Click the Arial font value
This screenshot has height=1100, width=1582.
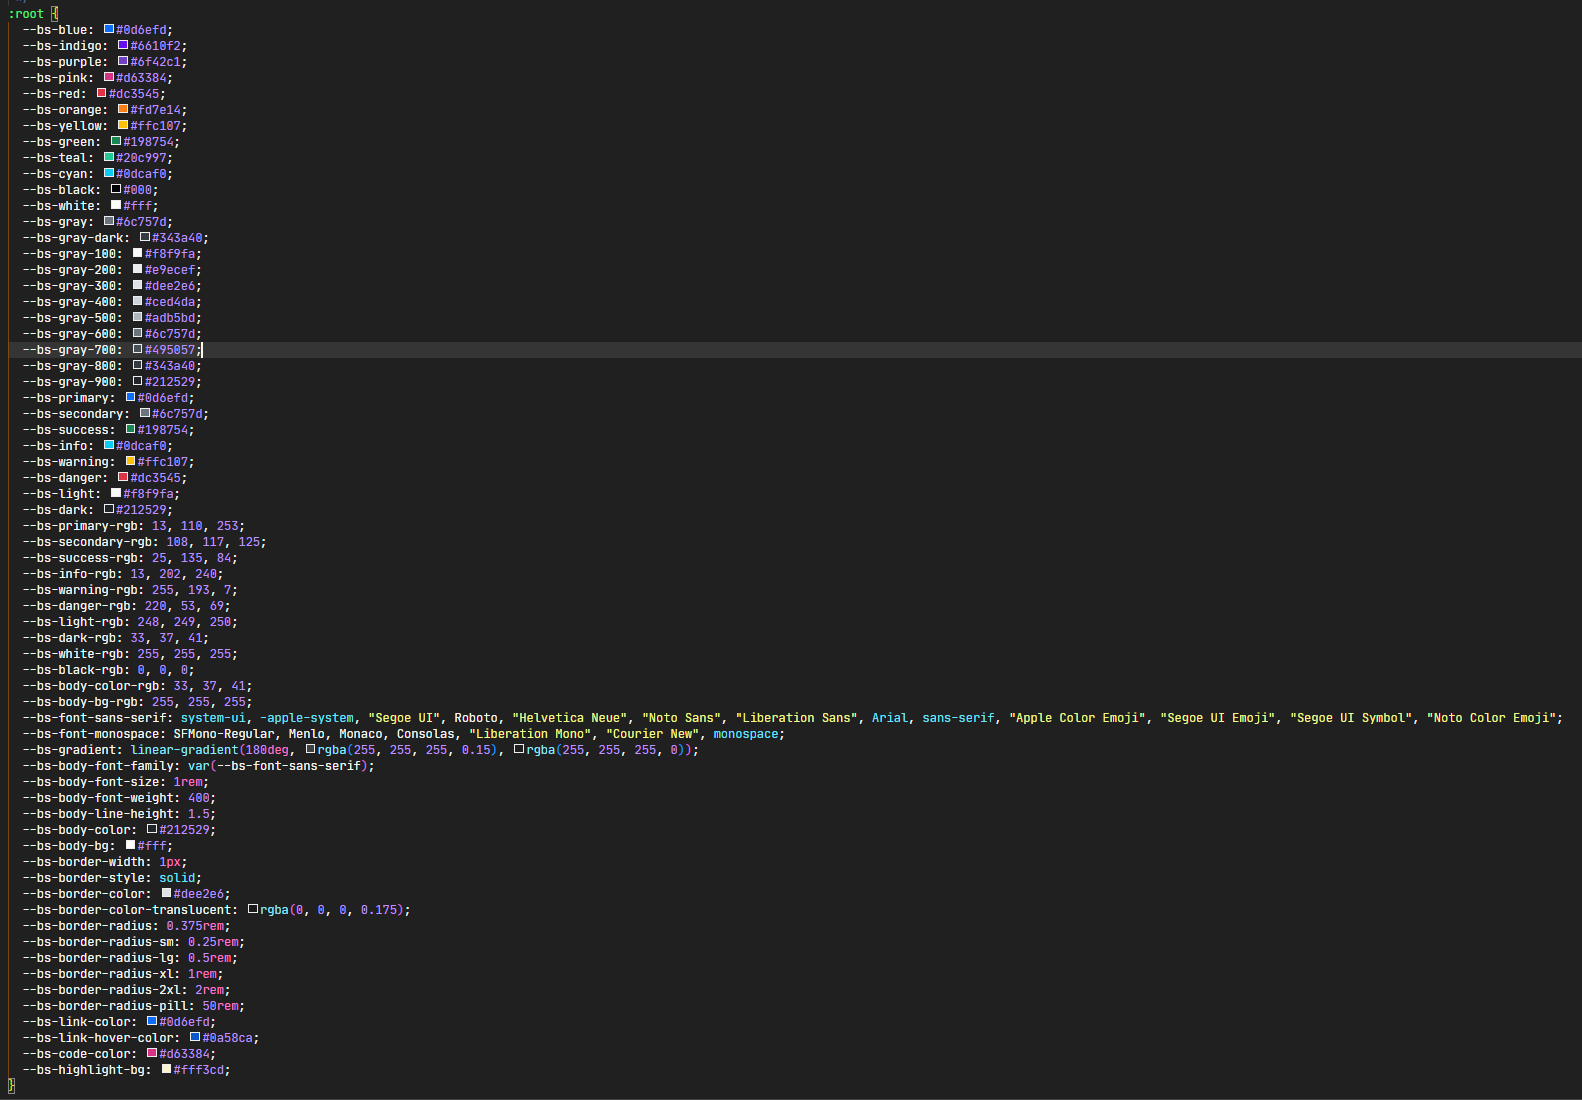[x=890, y=718]
